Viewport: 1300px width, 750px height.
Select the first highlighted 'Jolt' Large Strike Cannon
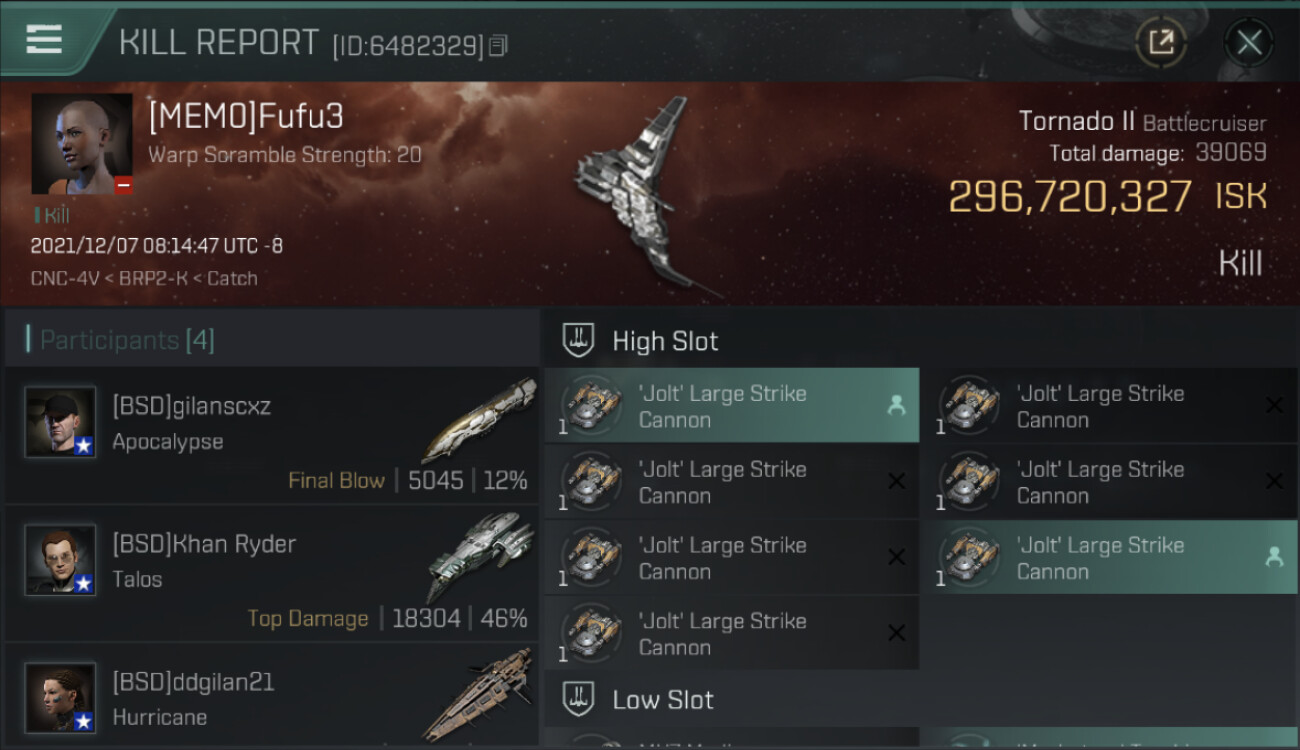coord(732,406)
